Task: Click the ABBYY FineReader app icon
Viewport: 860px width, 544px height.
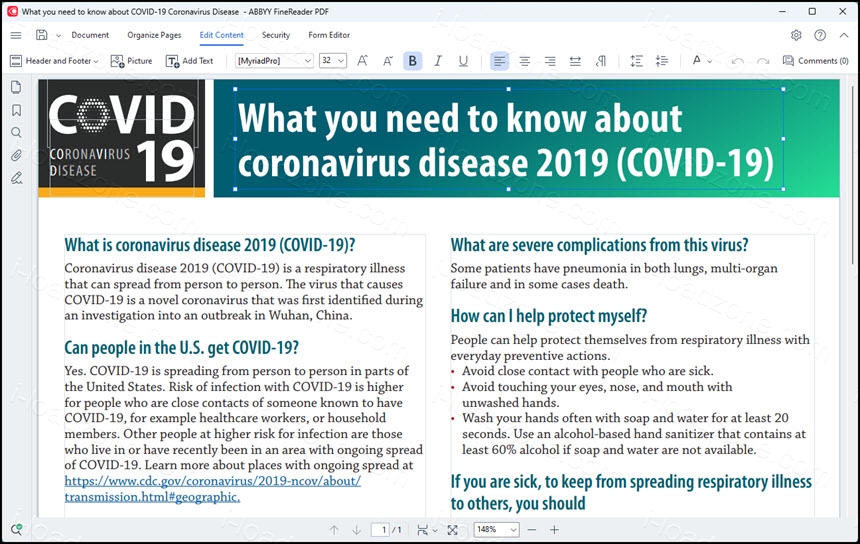Action: 12,12
